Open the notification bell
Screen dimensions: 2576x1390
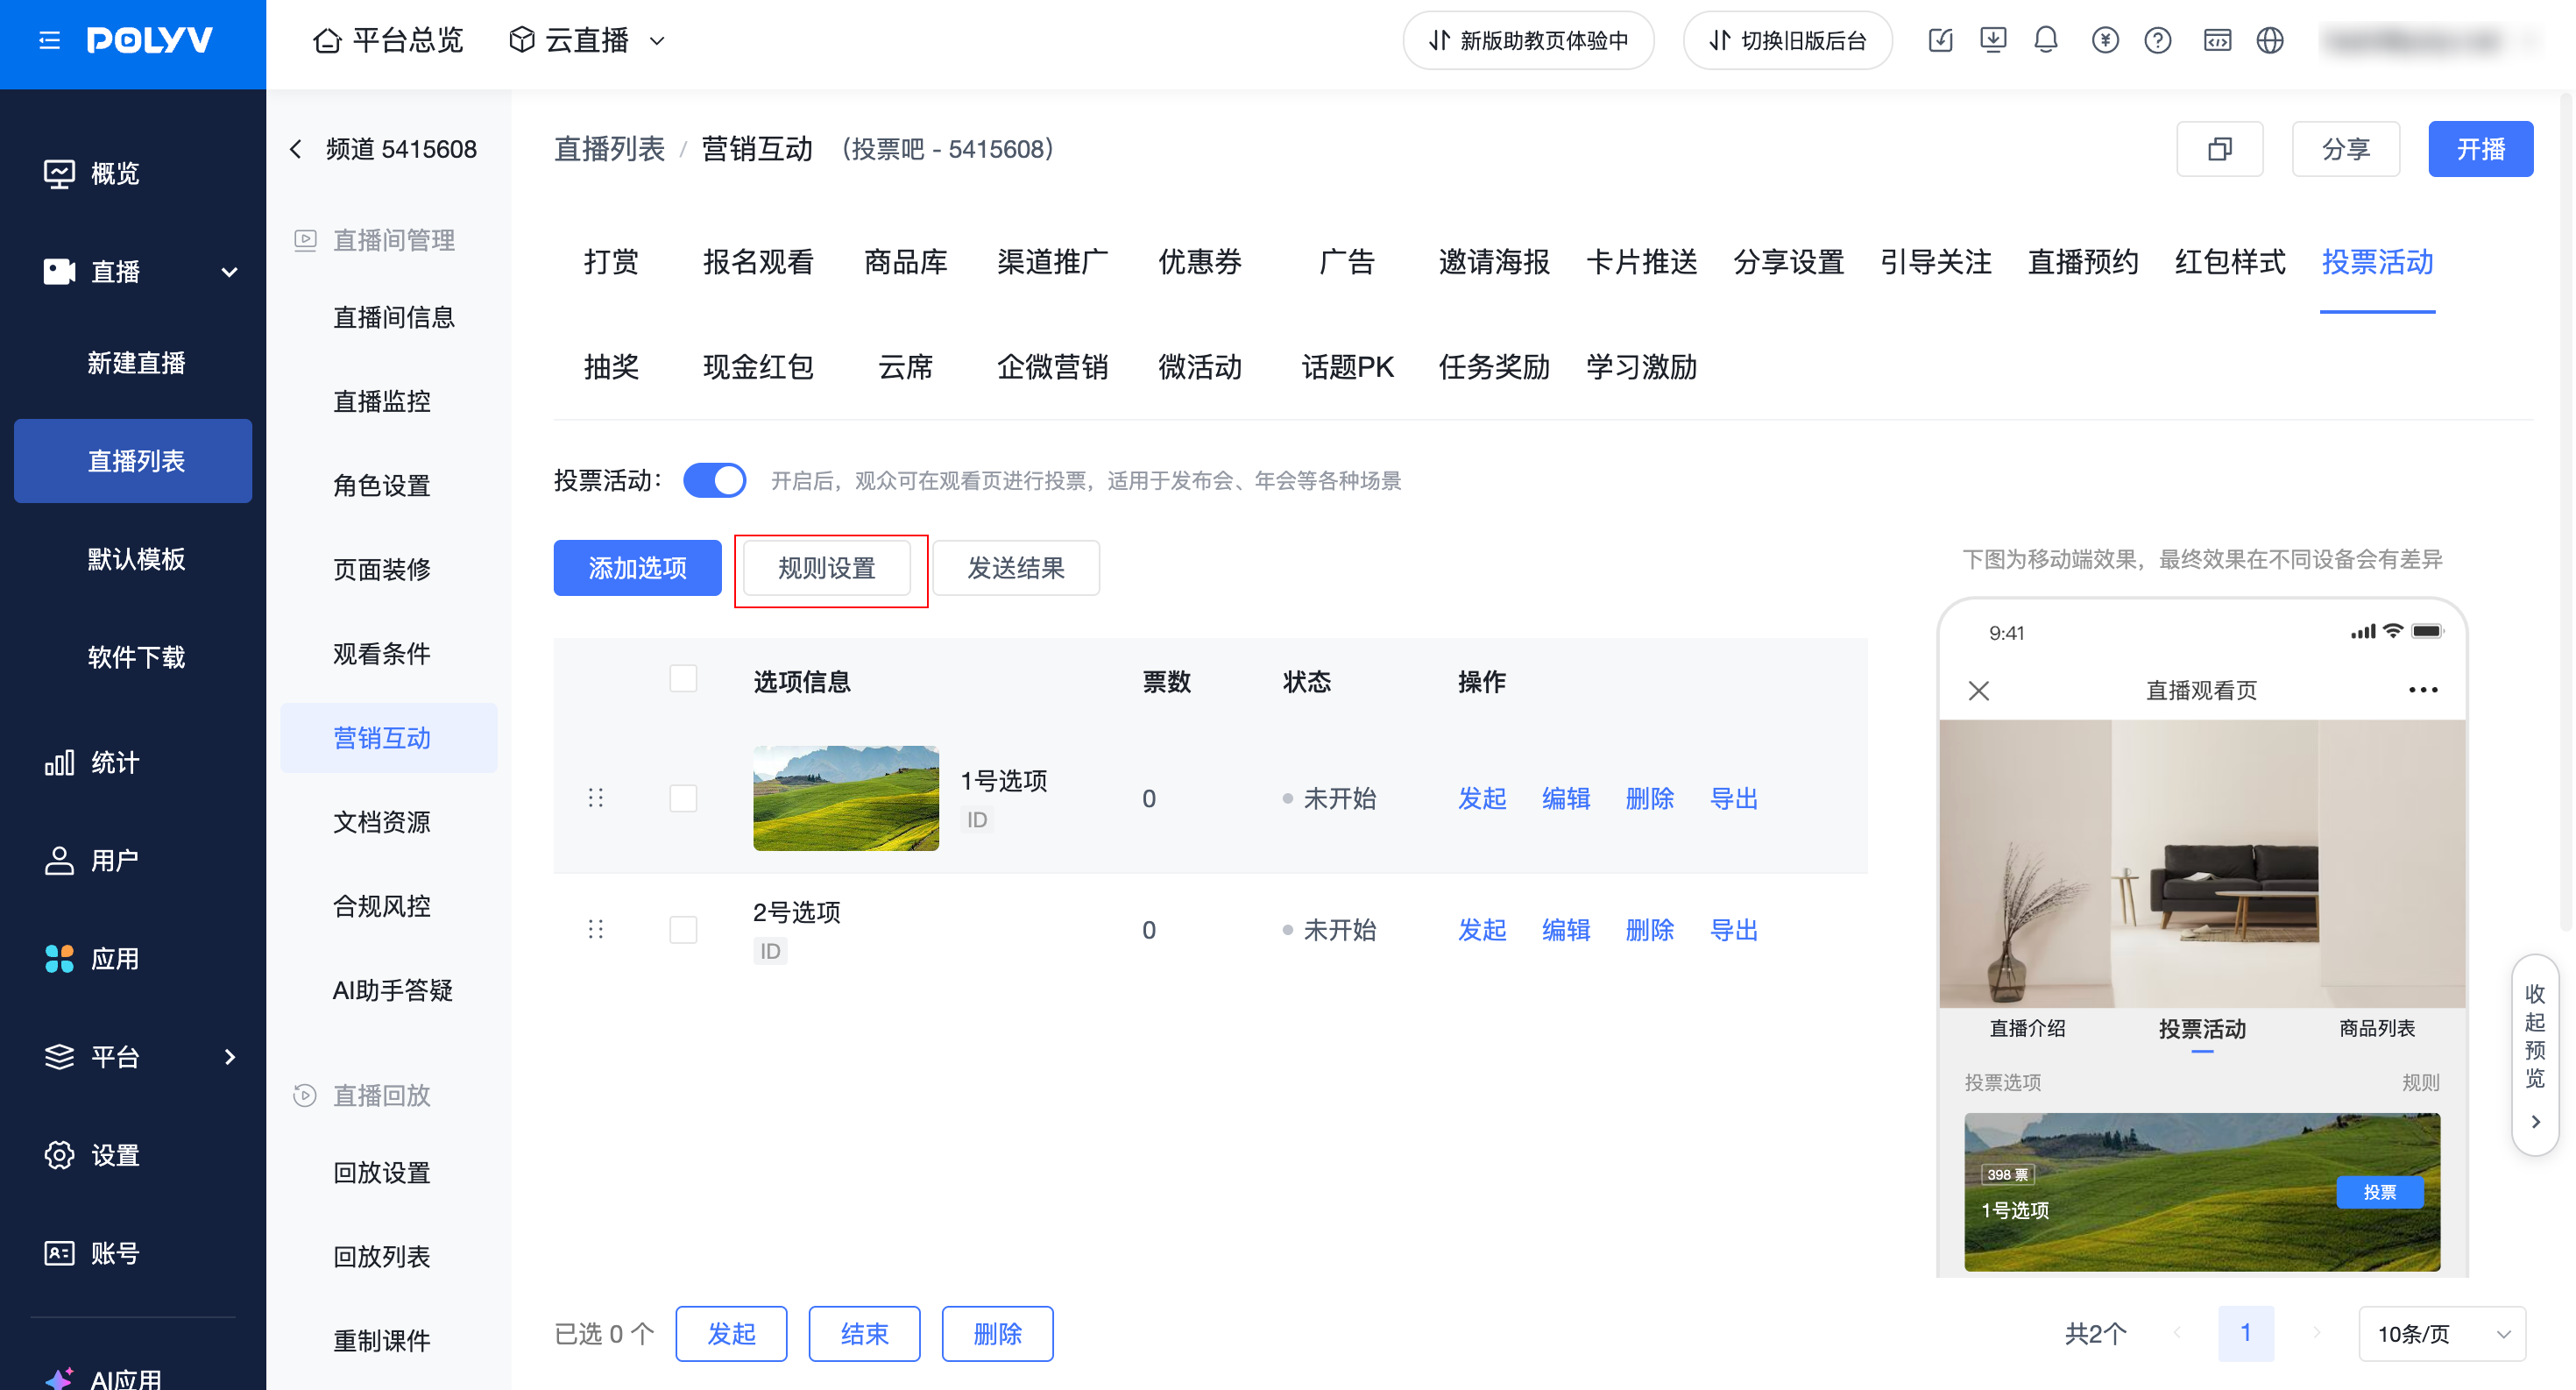pyautogui.click(x=2045, y=40)
